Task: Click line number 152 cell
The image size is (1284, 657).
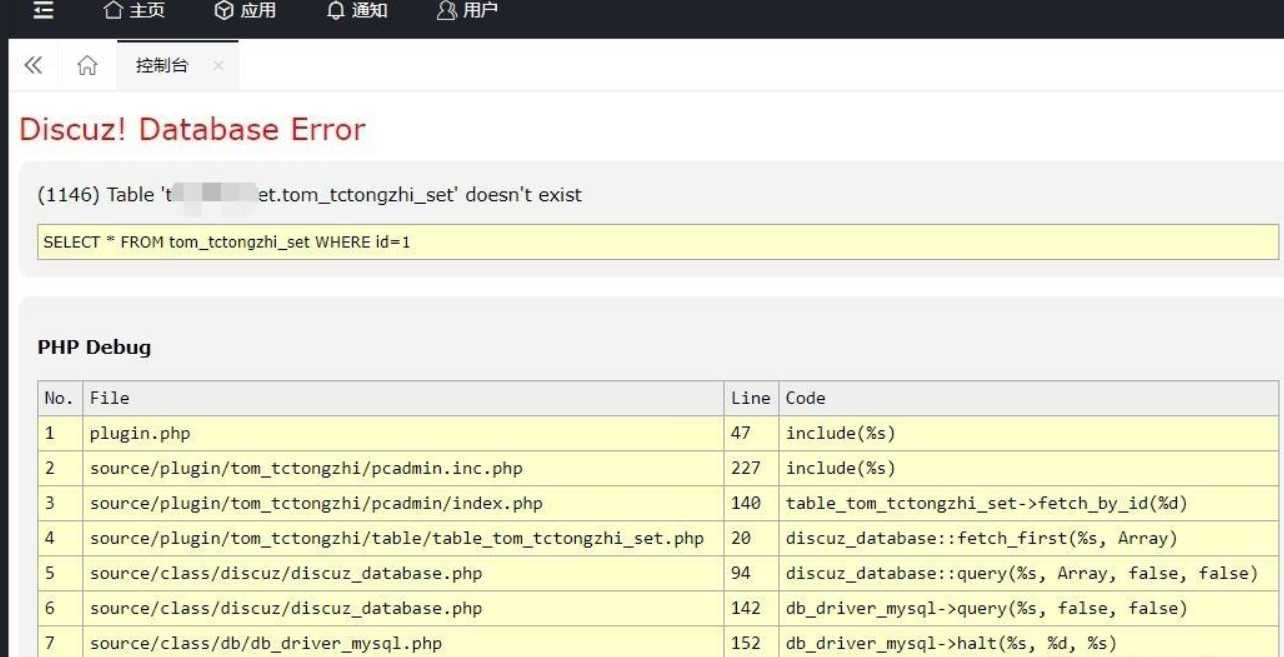Action: (751, 642)
